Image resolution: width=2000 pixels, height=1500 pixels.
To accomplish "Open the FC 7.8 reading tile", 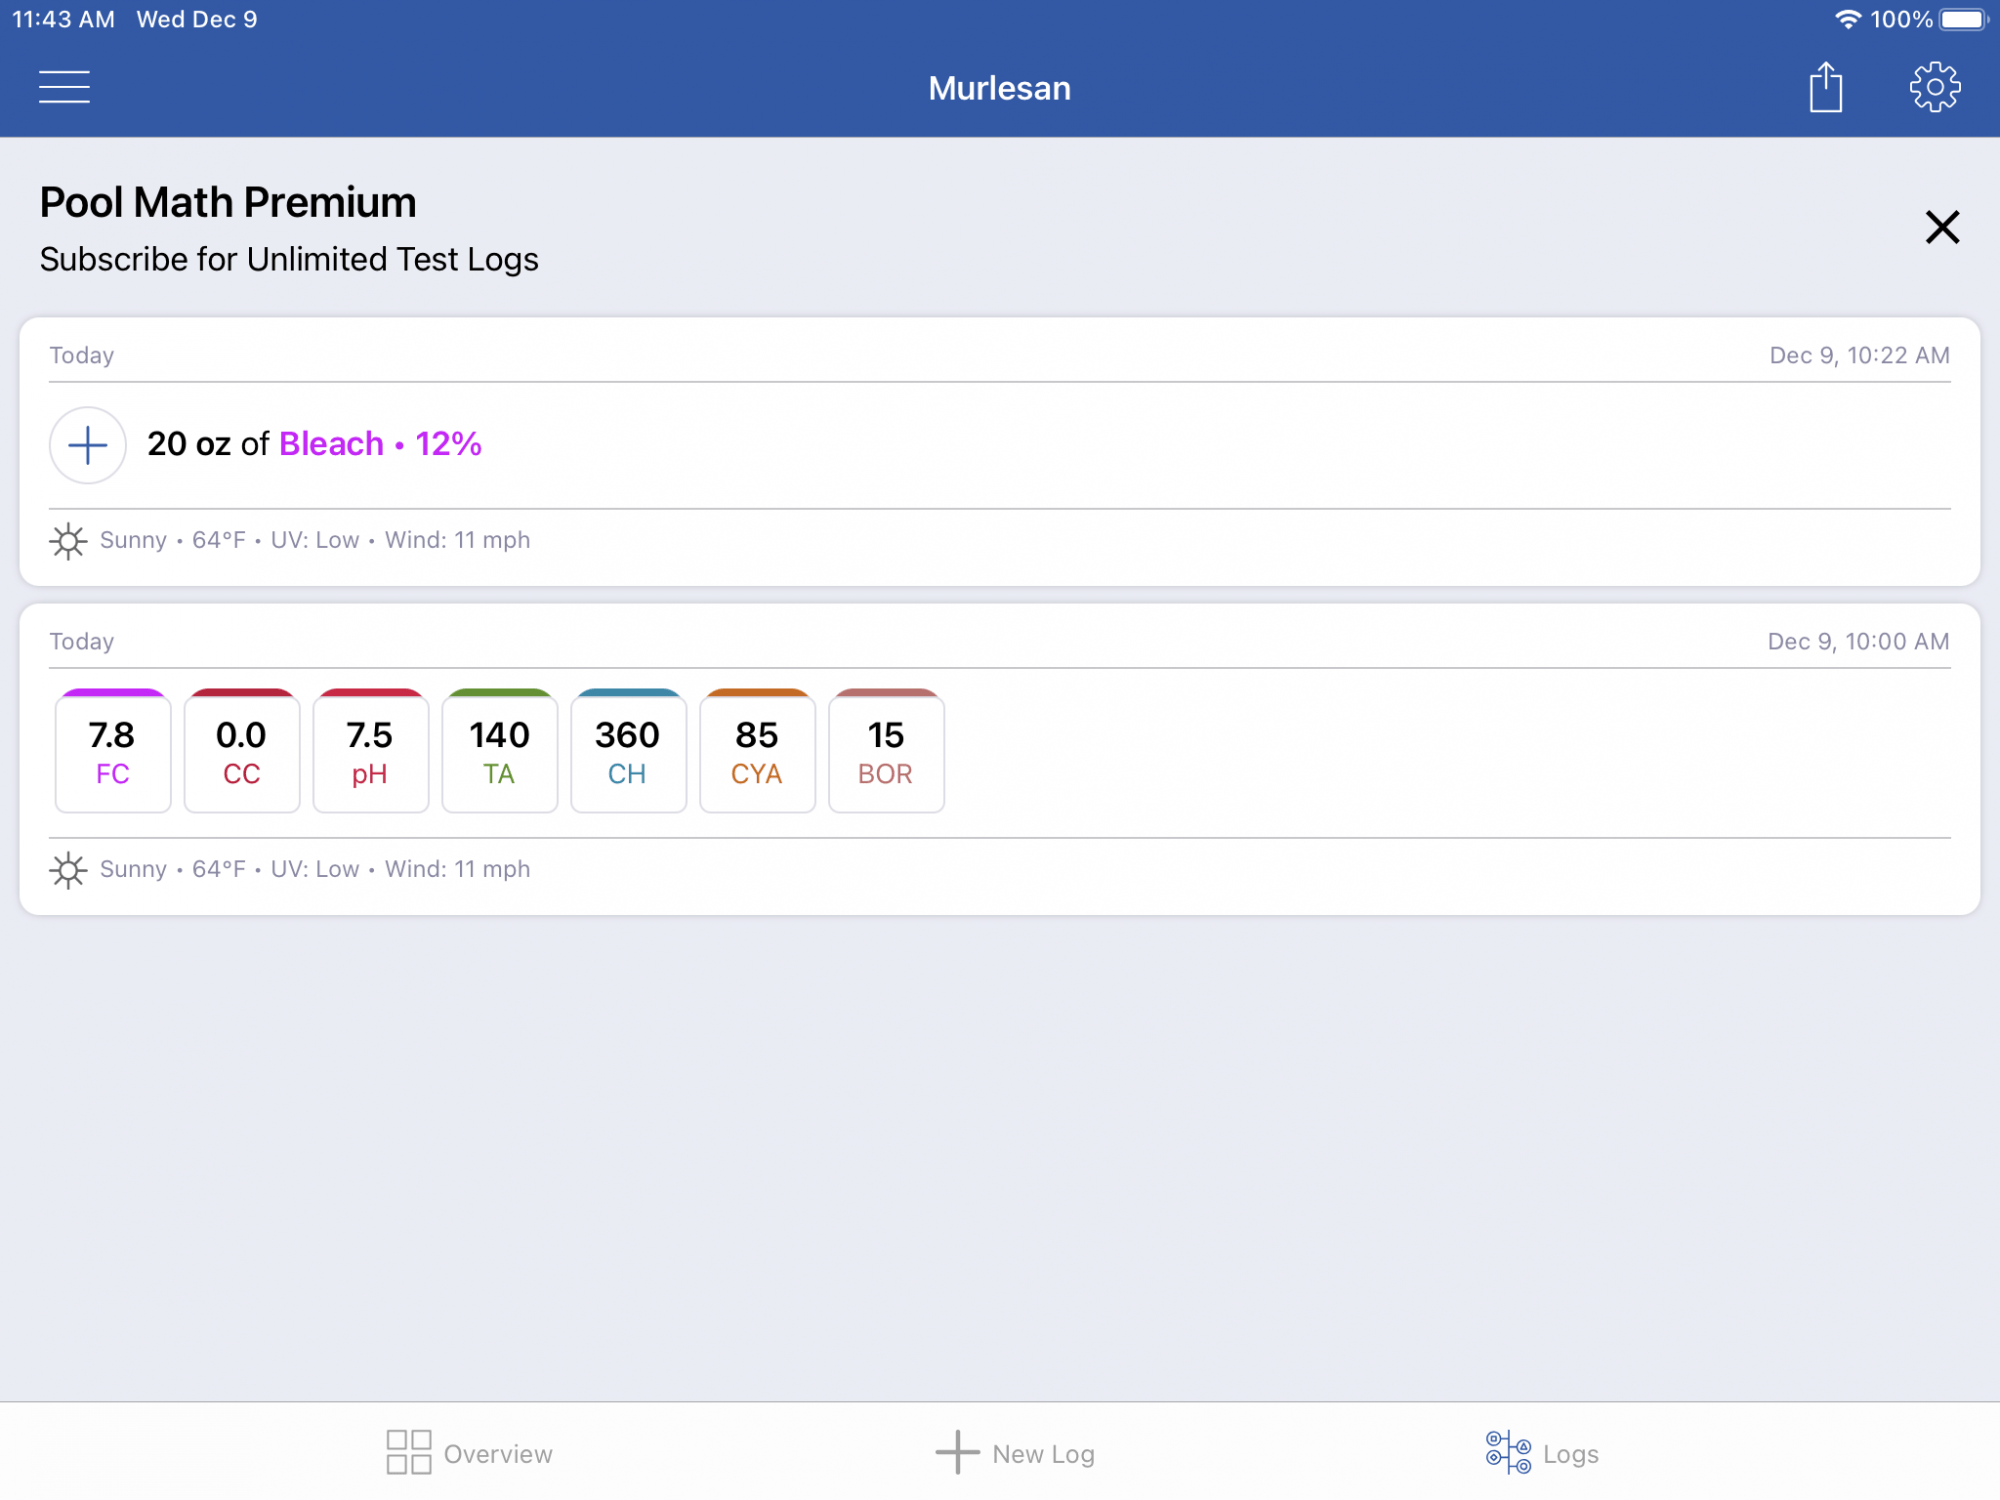I will (113, 751).
